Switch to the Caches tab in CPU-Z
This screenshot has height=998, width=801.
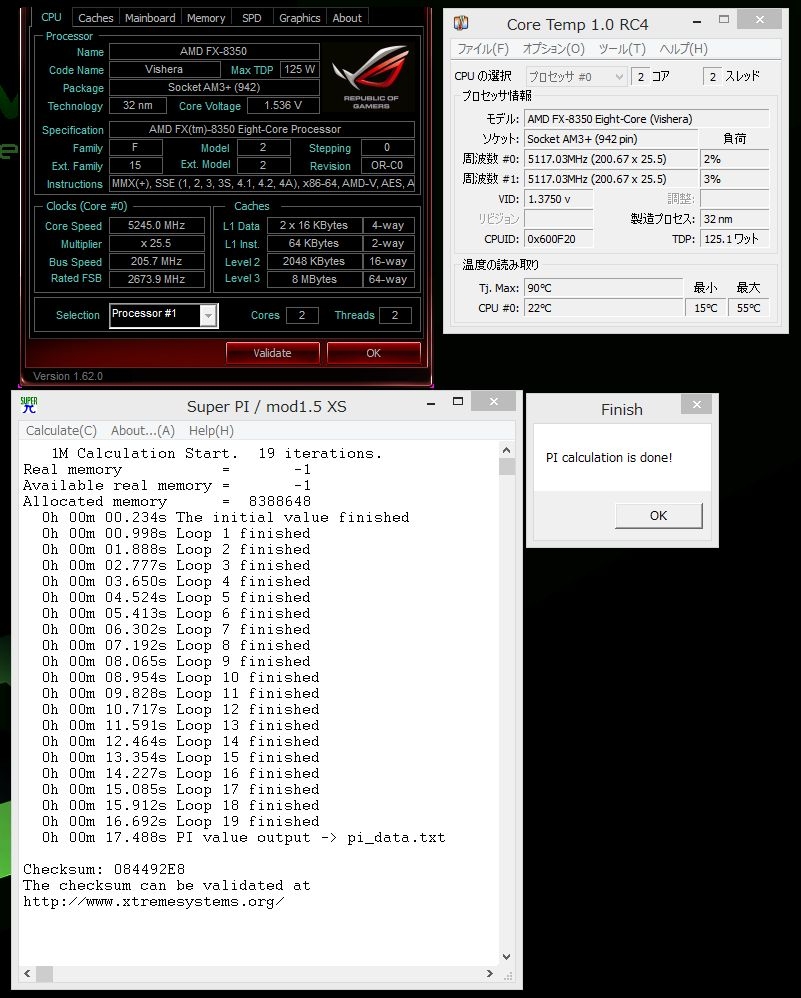(x=96, y=18)
